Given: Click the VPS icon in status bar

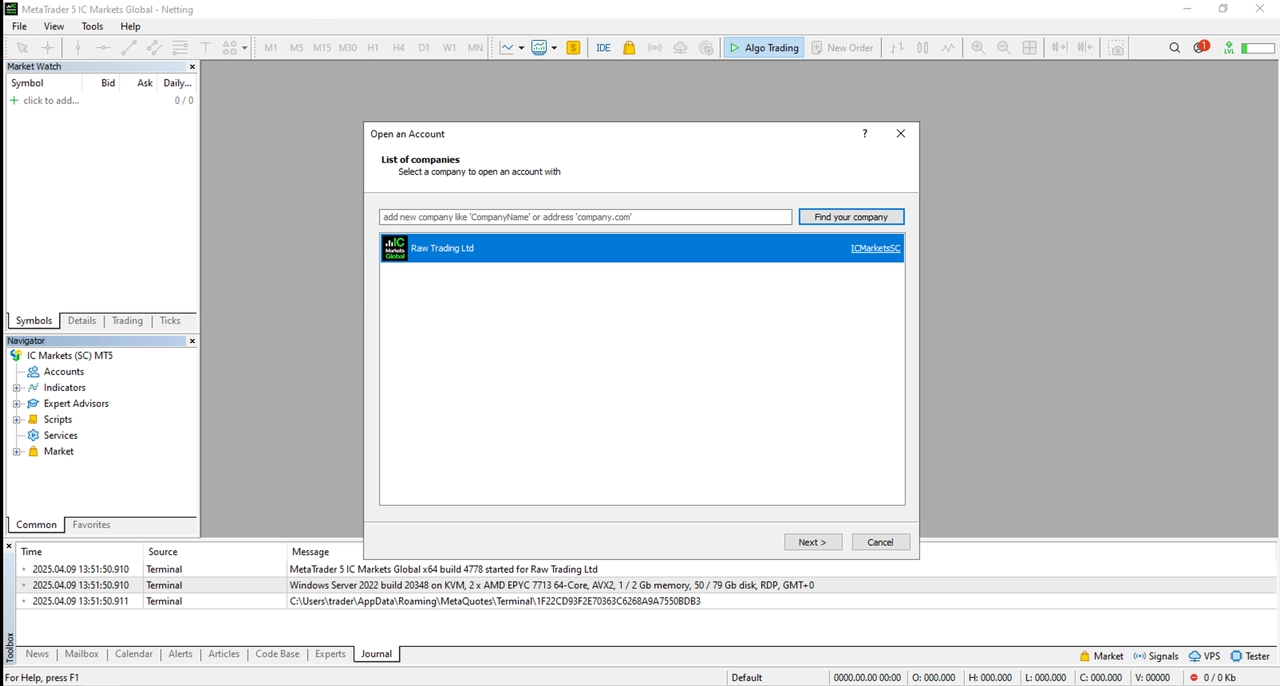Looking at the screenshot, I should [x=1204, y=656].
